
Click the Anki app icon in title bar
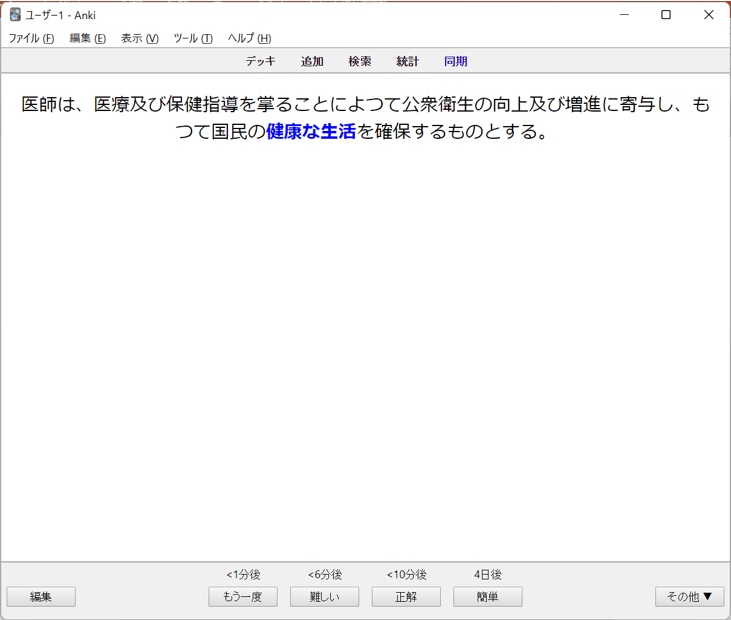click(x=15, y=15)
